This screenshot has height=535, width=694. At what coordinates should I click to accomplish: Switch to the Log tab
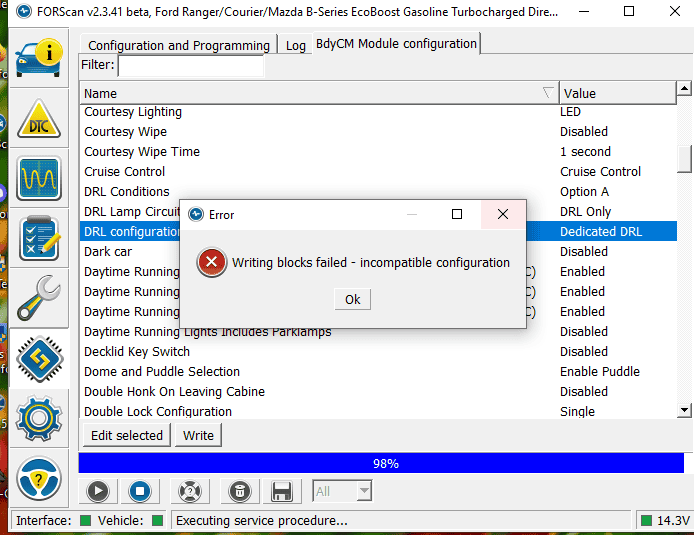(x=296, y=46)
